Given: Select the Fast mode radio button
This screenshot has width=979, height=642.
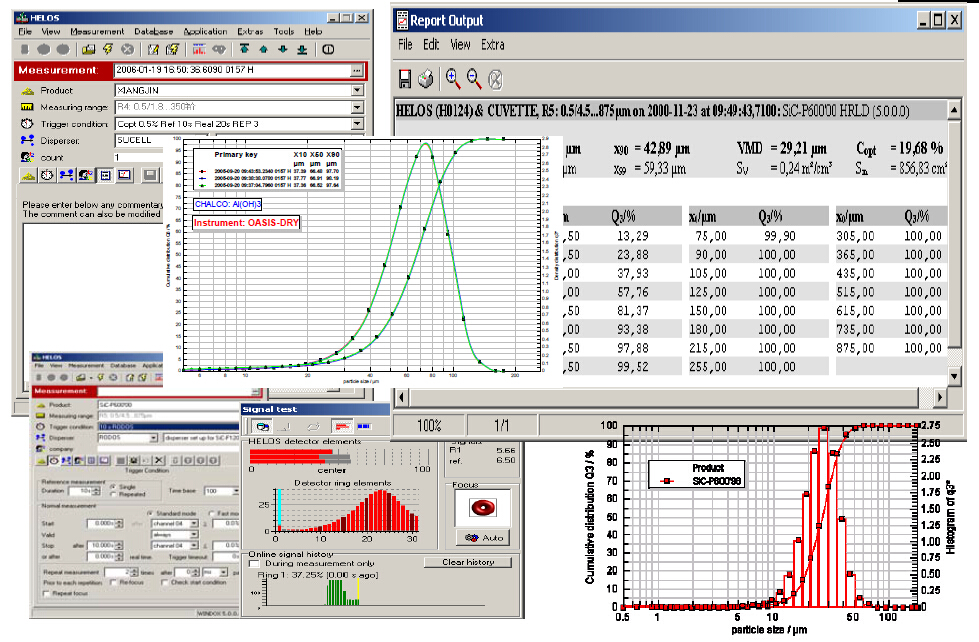Looking at the screenshot, I should tap(212, 513).
